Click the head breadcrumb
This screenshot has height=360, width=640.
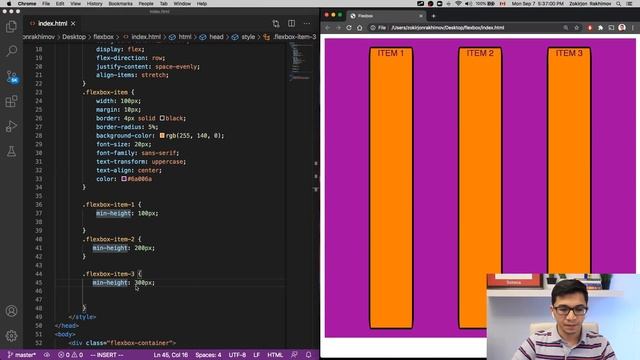[x=212, y=37]
